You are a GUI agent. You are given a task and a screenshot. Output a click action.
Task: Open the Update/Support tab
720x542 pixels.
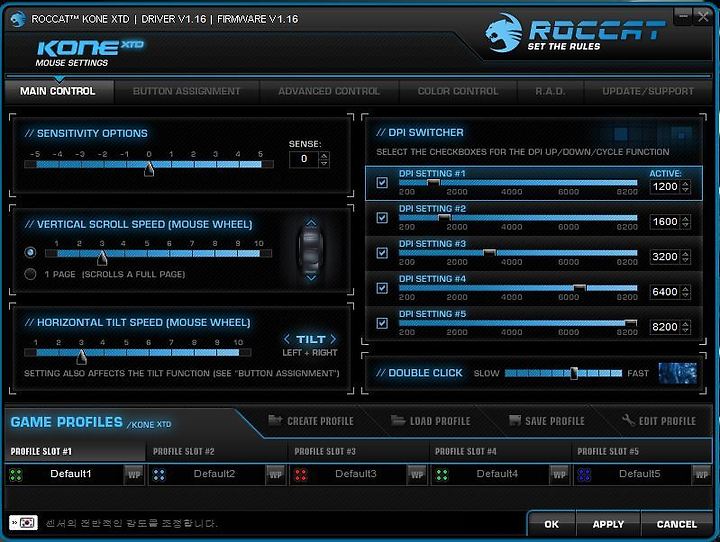[x=648, y=91]
